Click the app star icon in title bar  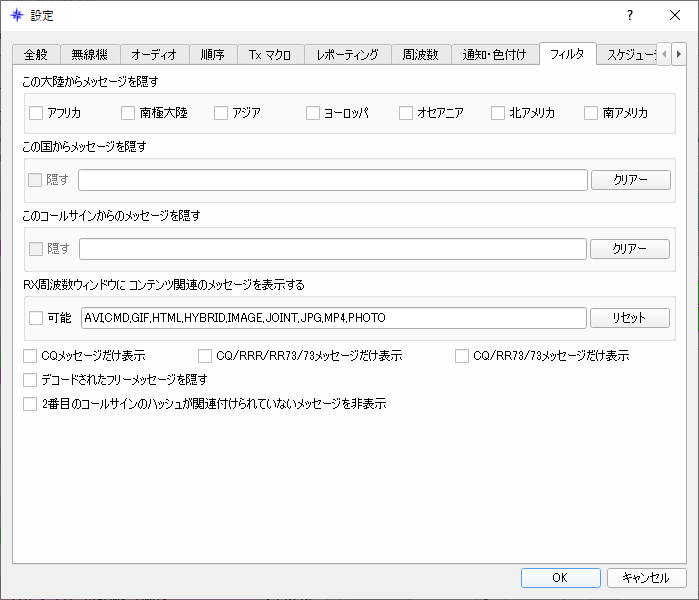(16, 16)
